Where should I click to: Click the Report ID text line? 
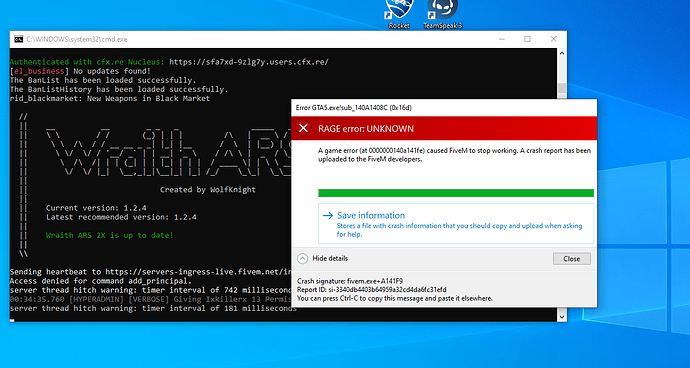point(372,290)
